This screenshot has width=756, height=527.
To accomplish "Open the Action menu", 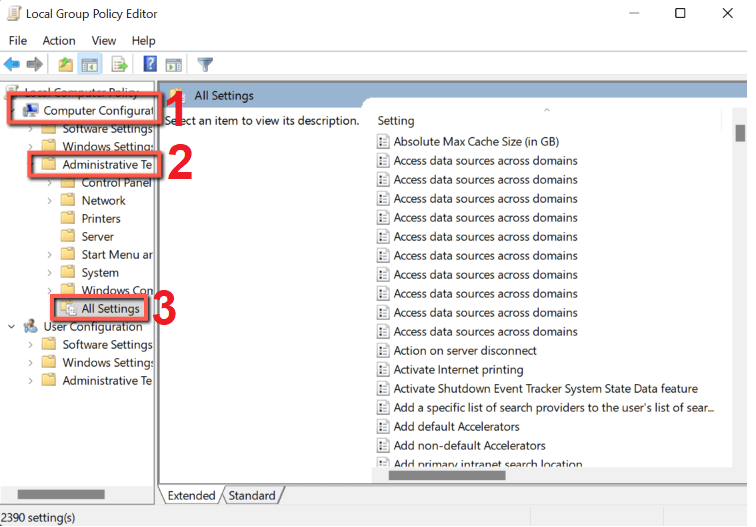I will click(x=58, y=41).
